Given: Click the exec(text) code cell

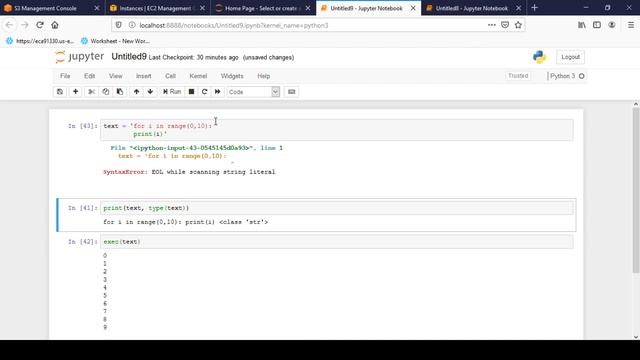Looking at the screenshot, I should [x=337, y=242].
